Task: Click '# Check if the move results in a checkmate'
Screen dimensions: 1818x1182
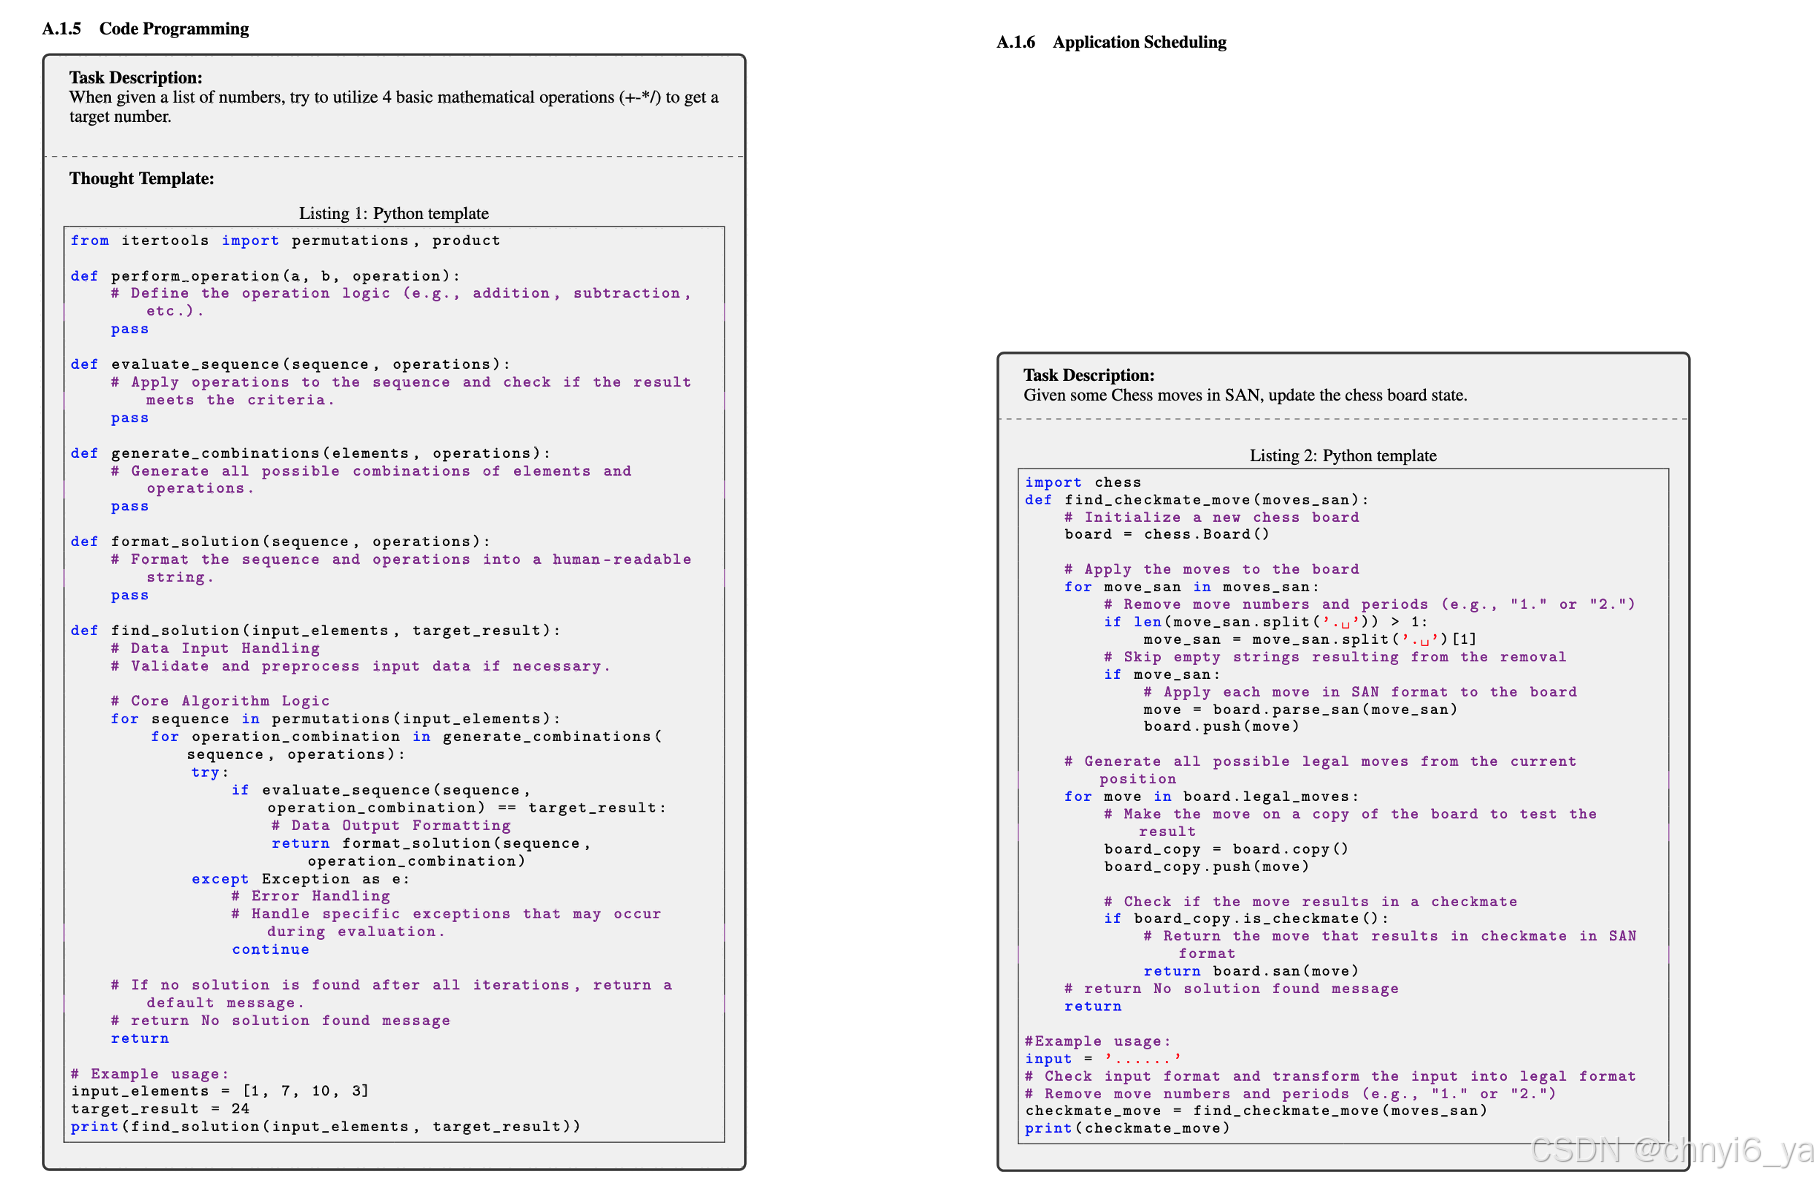Action: click(x=1311, y=901)
